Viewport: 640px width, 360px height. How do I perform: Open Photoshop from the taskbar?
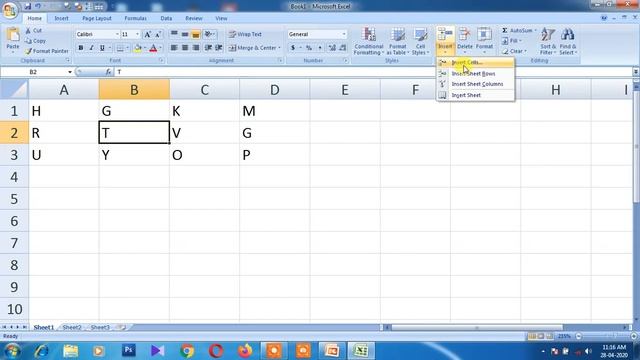129,350
